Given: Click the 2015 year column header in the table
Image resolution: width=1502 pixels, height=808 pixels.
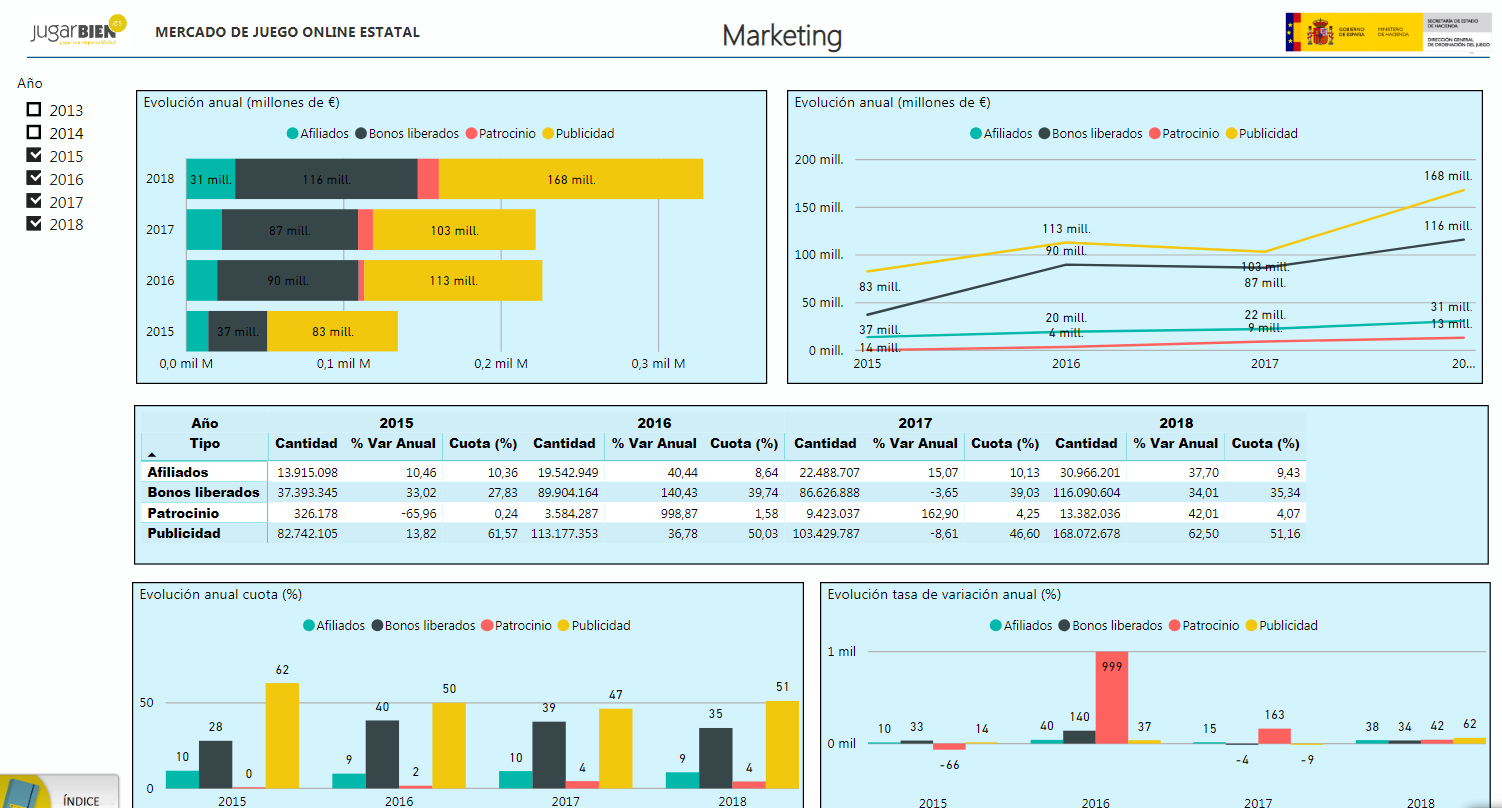Looking at the screenshot, I should (x=396, y=423).
